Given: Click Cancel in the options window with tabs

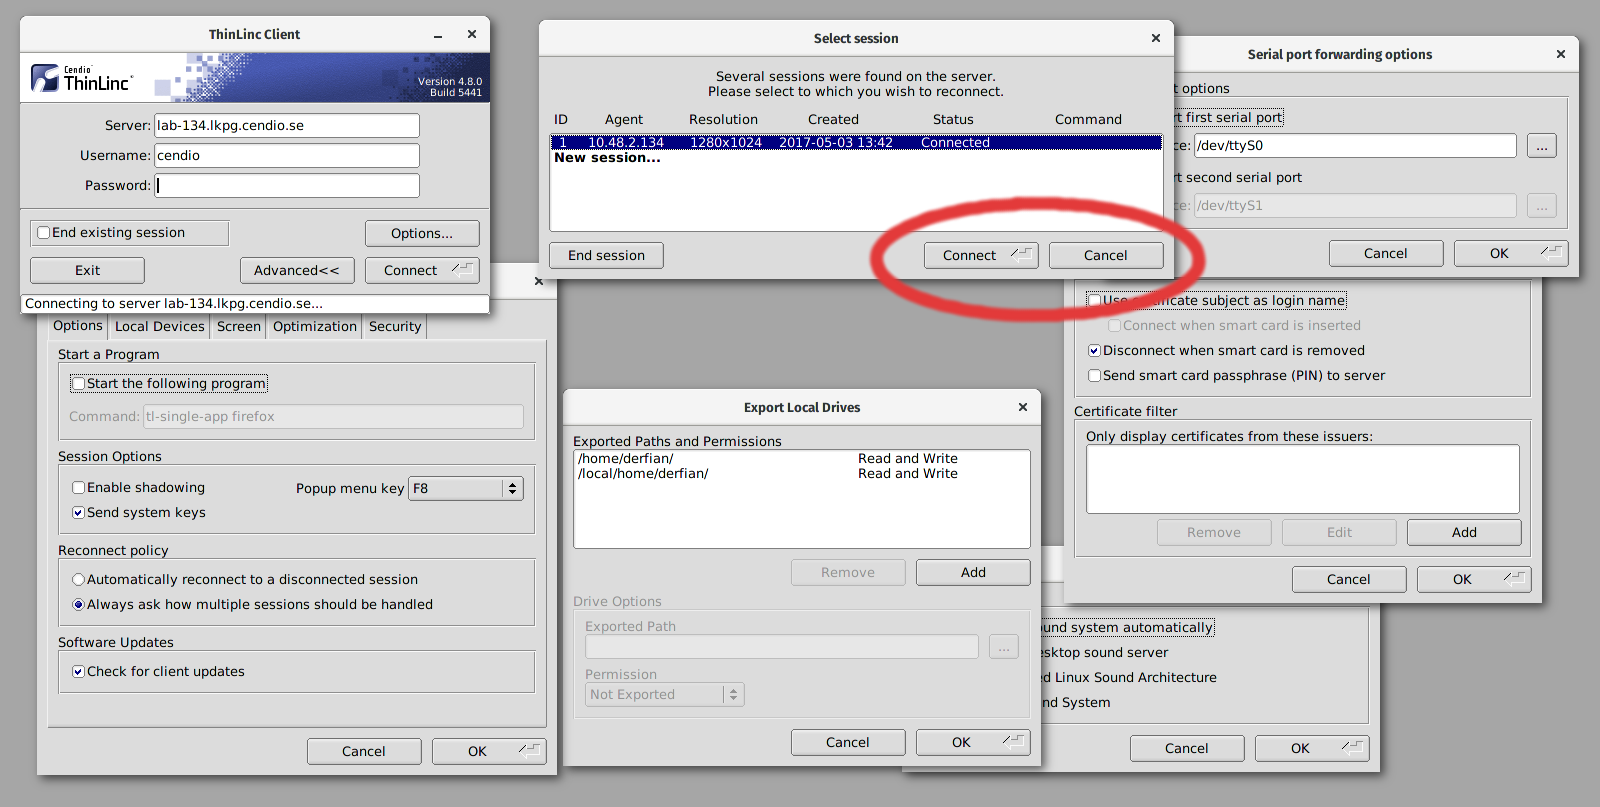Looking at the screenshot, I should point(364,752).
